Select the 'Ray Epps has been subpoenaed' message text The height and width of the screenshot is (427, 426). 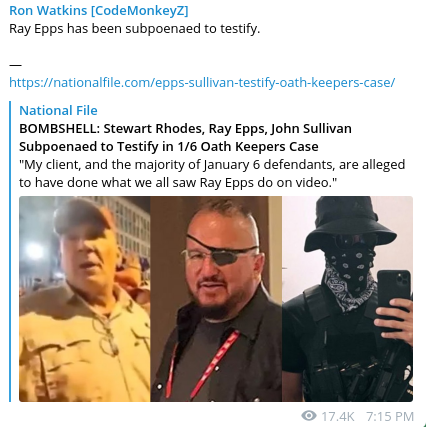134,29
